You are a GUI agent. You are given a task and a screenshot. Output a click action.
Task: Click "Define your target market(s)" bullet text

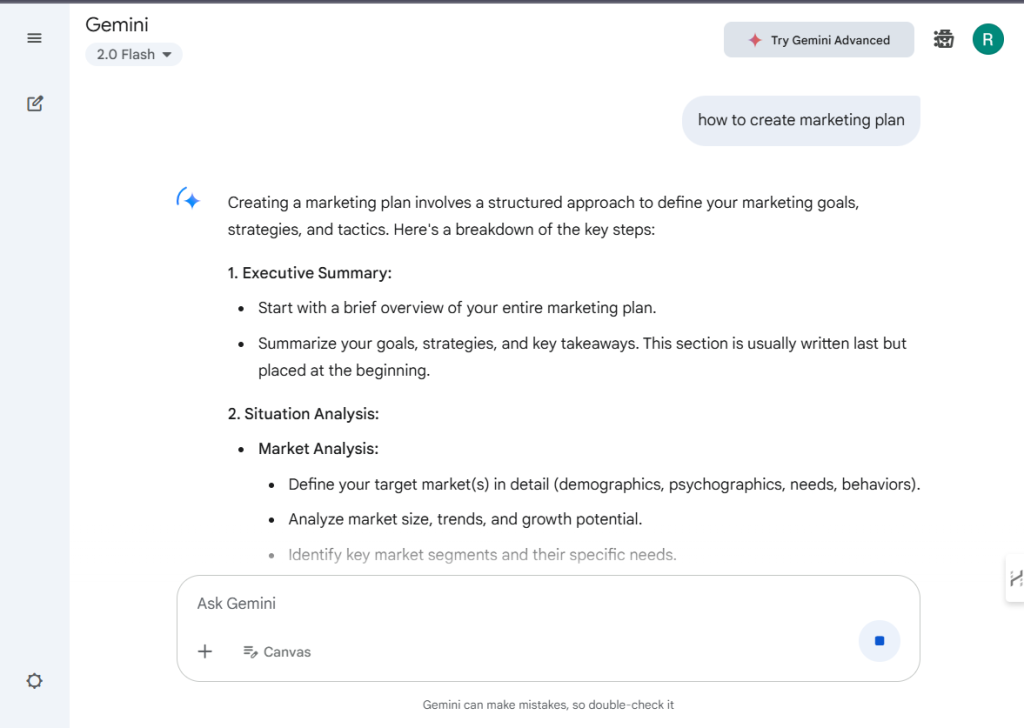click(x=604, y=484)
